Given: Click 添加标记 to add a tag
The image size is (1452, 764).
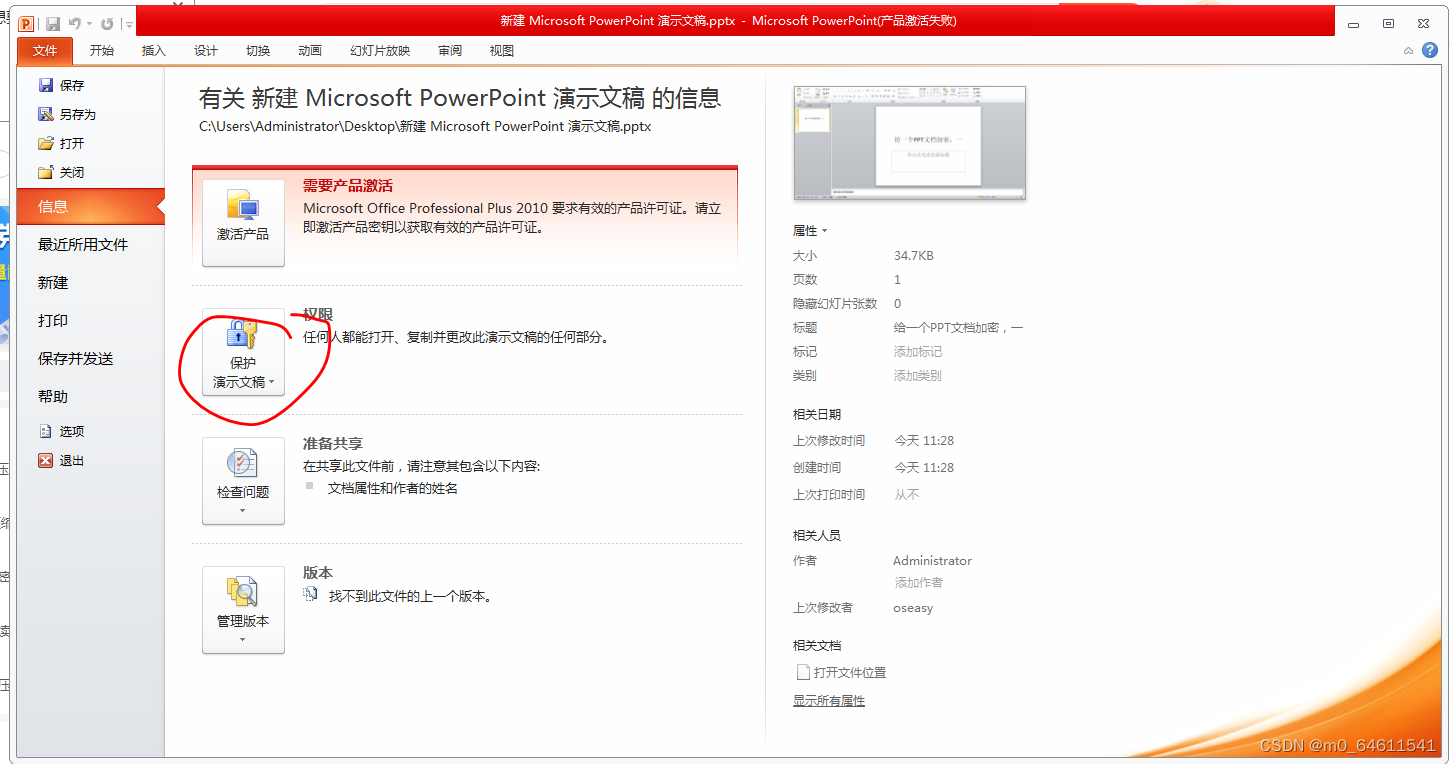Looking at the screenshot, I should point(918,352).
